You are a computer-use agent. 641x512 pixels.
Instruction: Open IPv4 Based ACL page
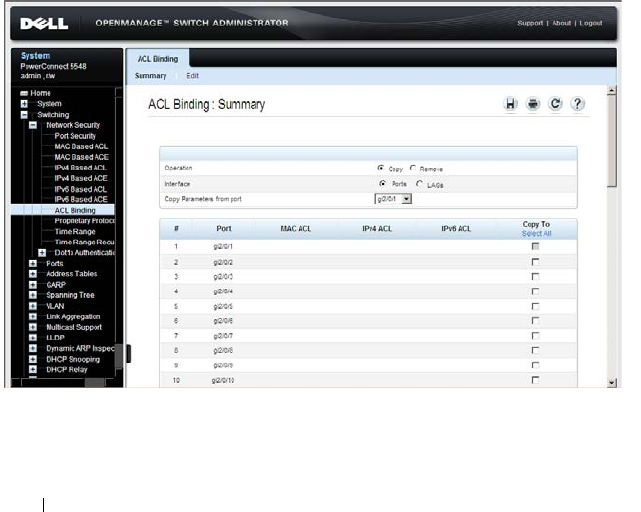(x=81, y=168)
